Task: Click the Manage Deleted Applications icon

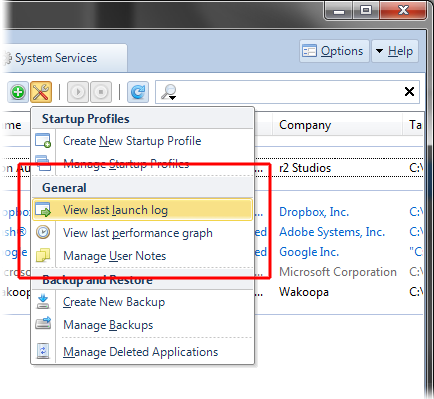Action: [43, 351]
